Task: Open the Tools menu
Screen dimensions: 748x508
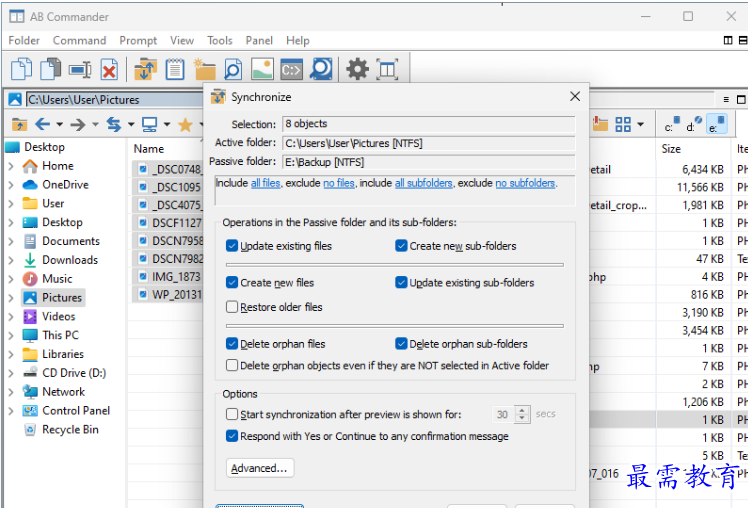Action: pos(219,41)
